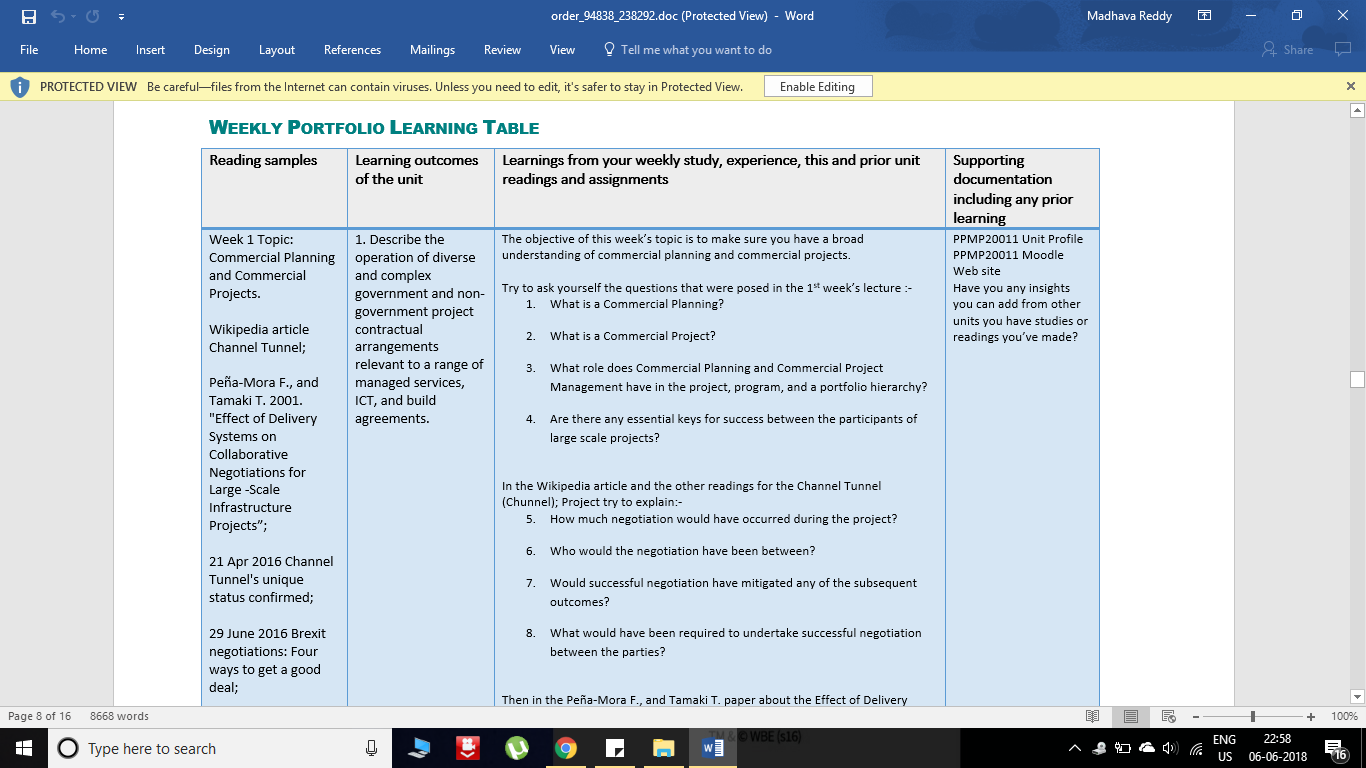Click the vertical scrollbar down arrow
Viewport: 1366px width, 768px height.
(x=1357, y=696)
